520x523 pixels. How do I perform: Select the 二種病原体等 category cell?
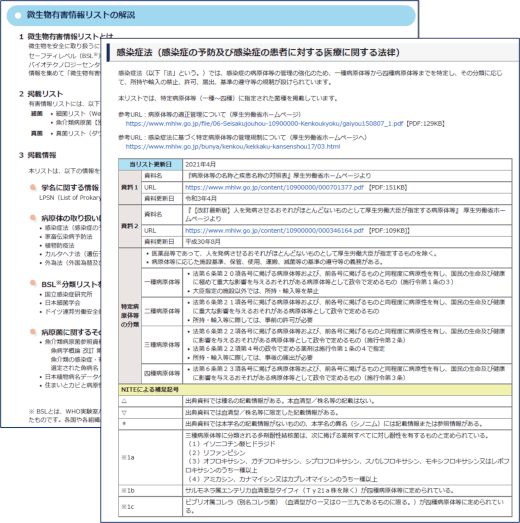(162, 311)
